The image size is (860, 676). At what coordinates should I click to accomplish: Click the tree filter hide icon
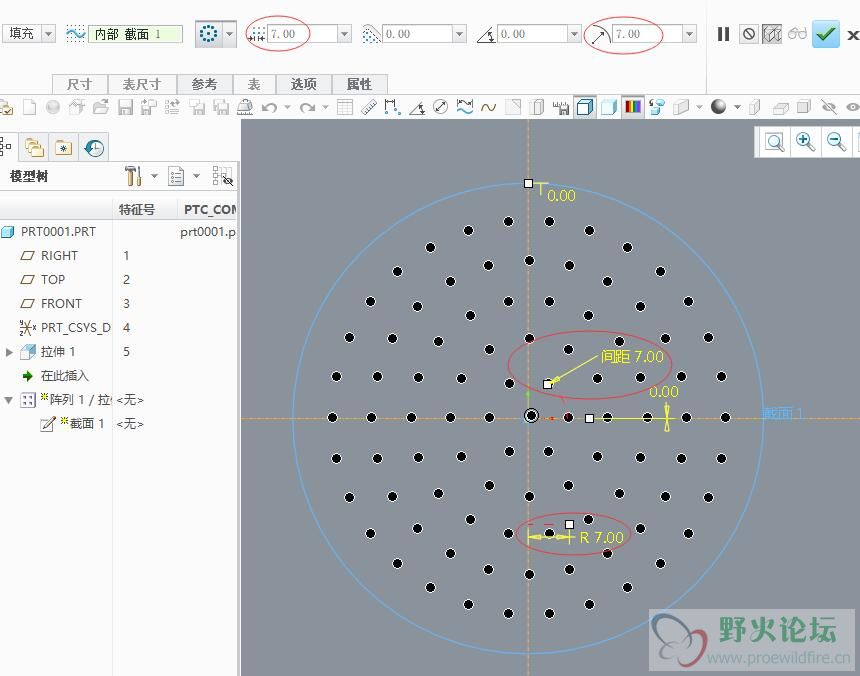(x=223, y=177)
